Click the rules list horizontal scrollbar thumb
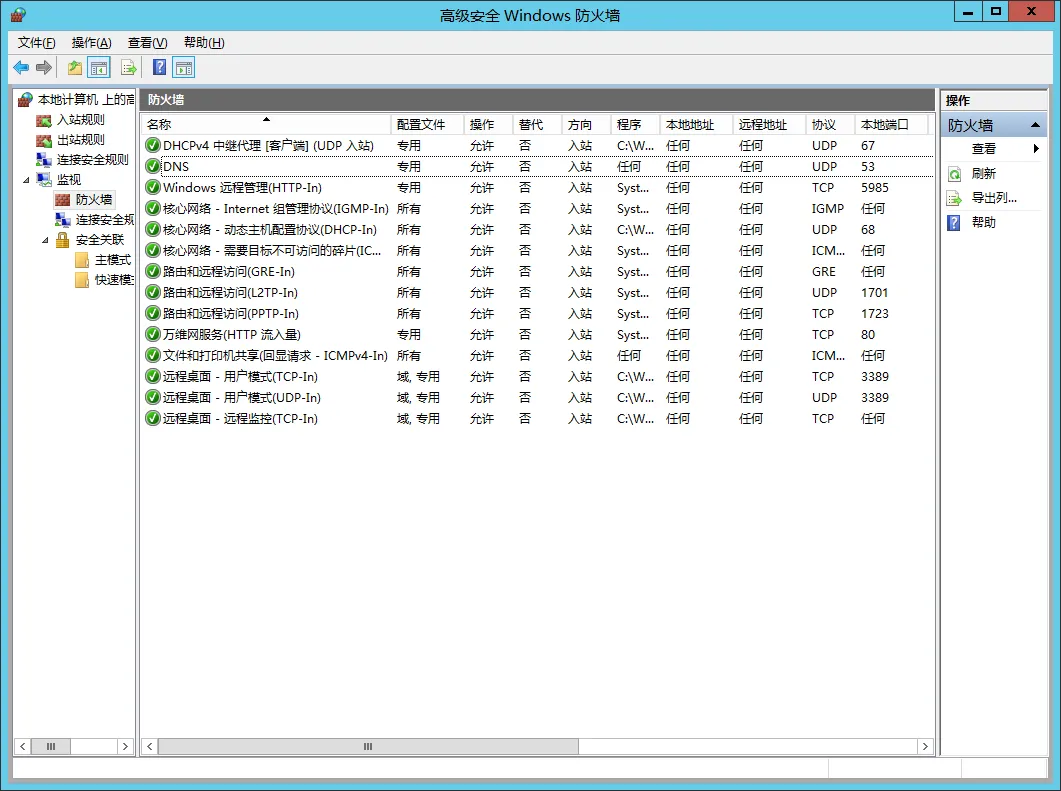Image resolution: width=1061 pixels, height=791 pixels. (368, 746)
